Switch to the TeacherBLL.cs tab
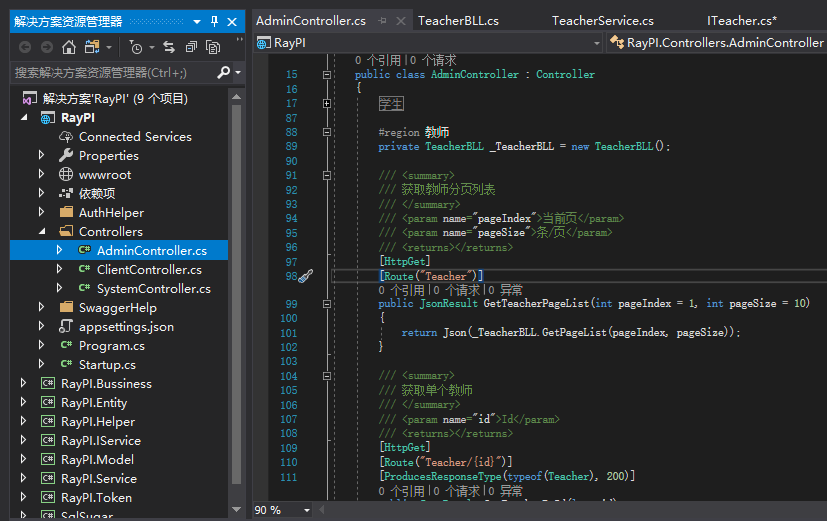 (x=458, y=21)
